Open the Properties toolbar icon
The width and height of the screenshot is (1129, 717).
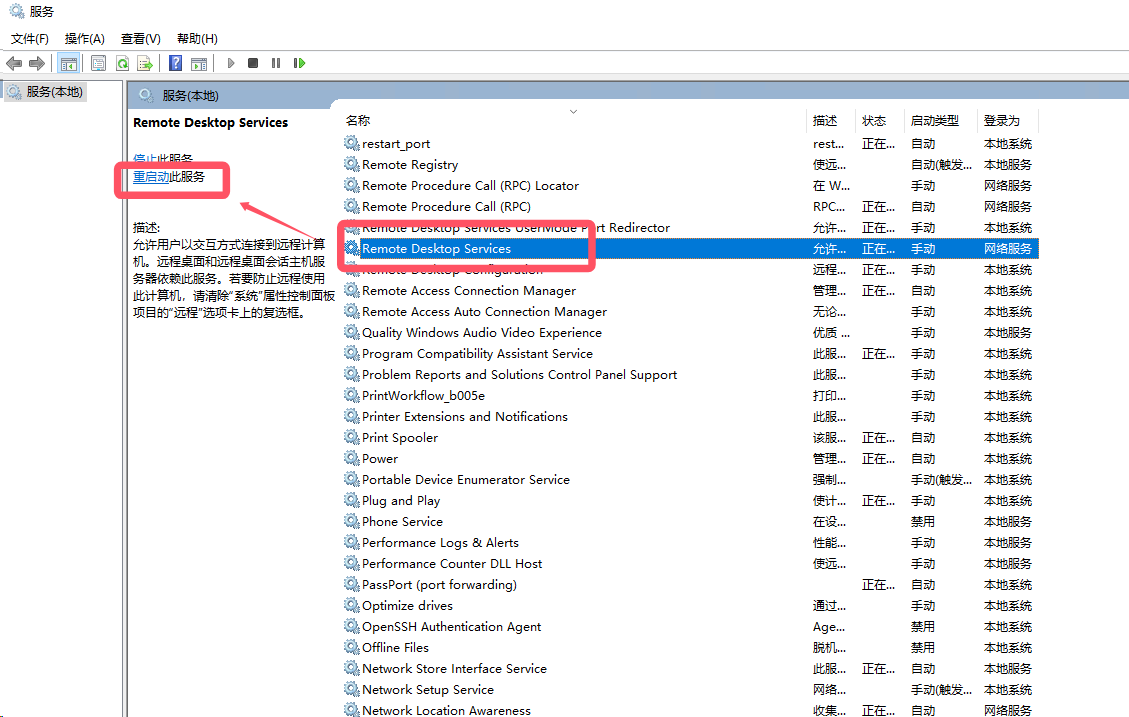(98, 64)
